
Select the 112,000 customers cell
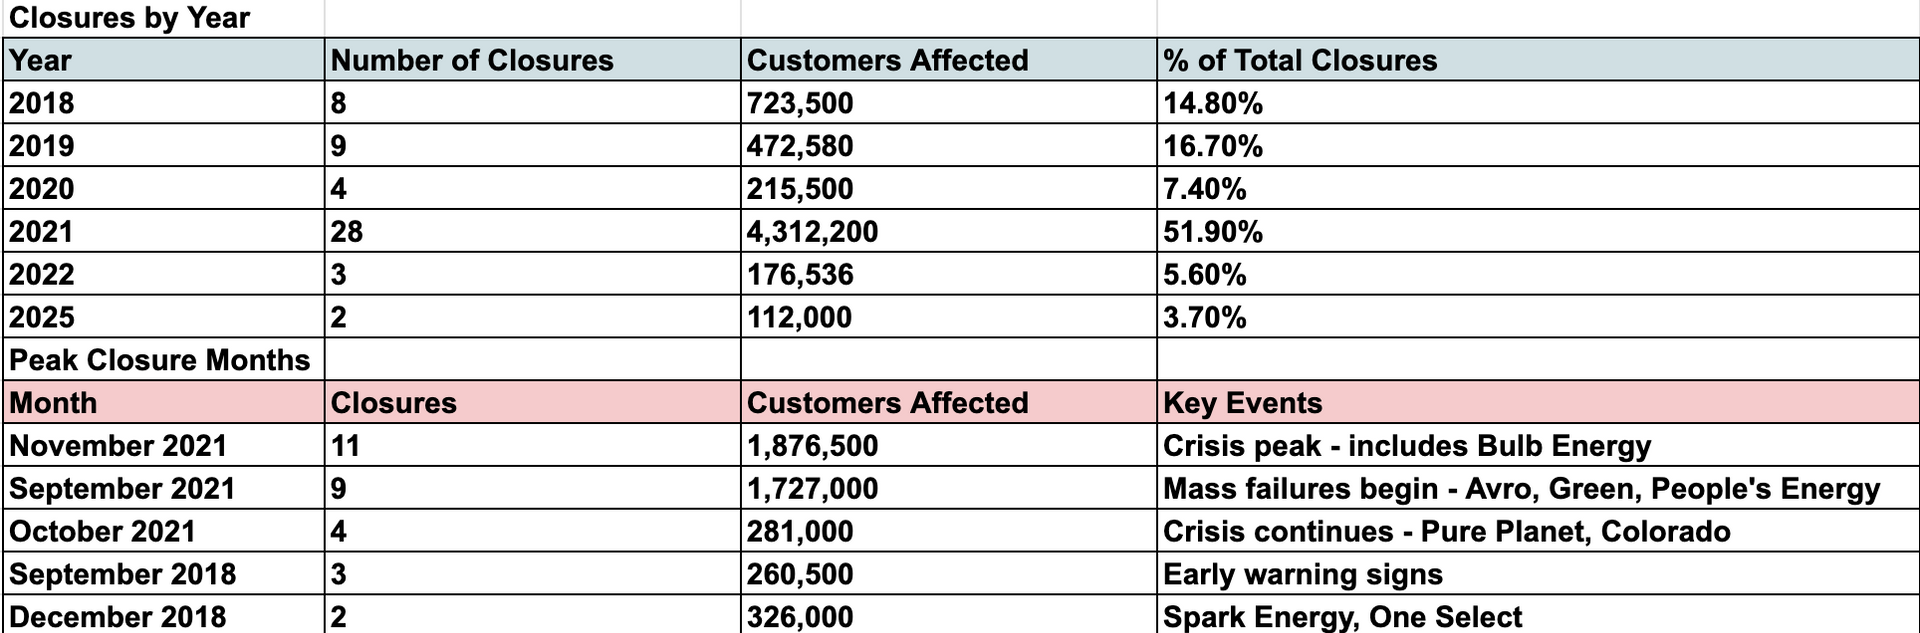(x=800, y=318)
